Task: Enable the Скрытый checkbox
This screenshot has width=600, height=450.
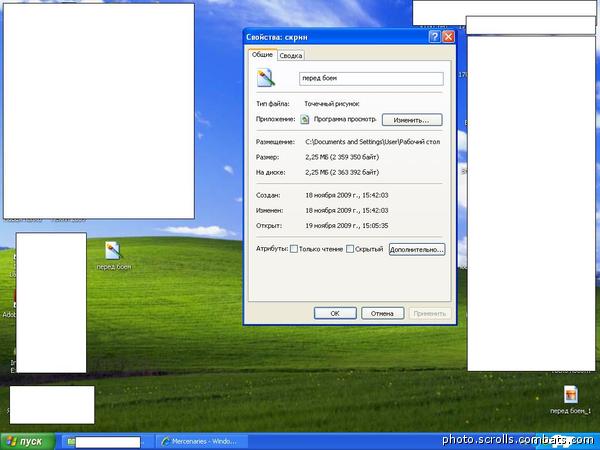Action: pyautogui.click(x=350, y=249)
